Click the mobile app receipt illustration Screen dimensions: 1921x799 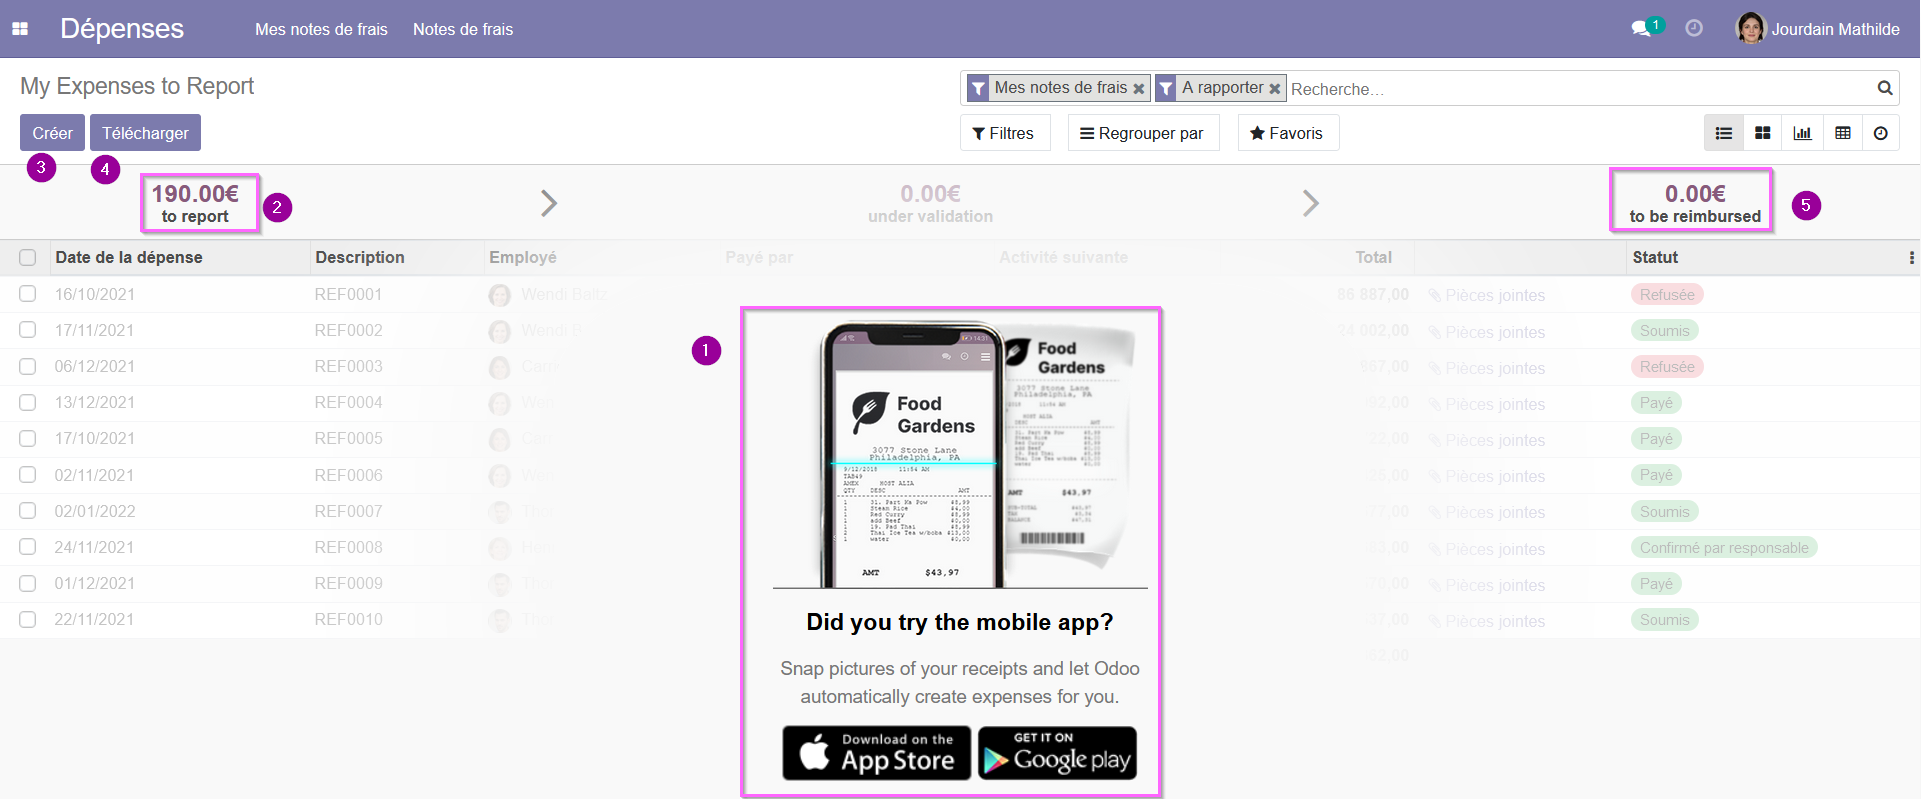[x=960, y=455]
